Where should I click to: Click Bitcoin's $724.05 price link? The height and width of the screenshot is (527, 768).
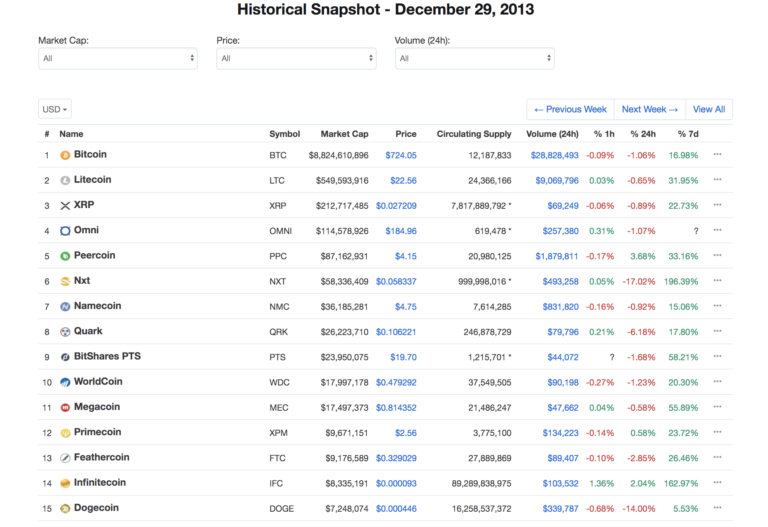coord(400,155)
